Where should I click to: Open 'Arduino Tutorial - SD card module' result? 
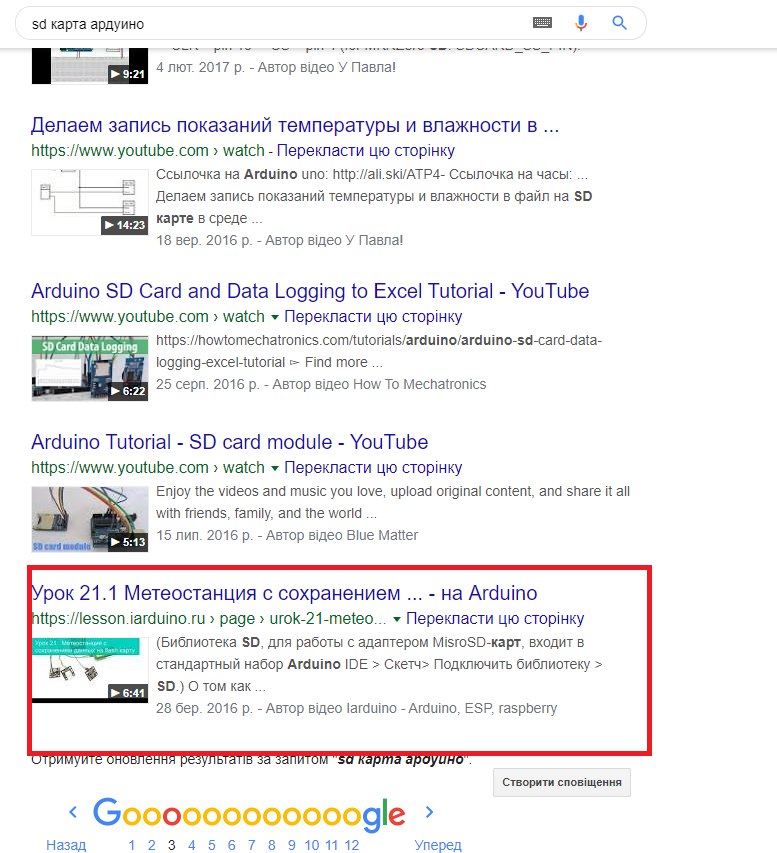(230, 442)
